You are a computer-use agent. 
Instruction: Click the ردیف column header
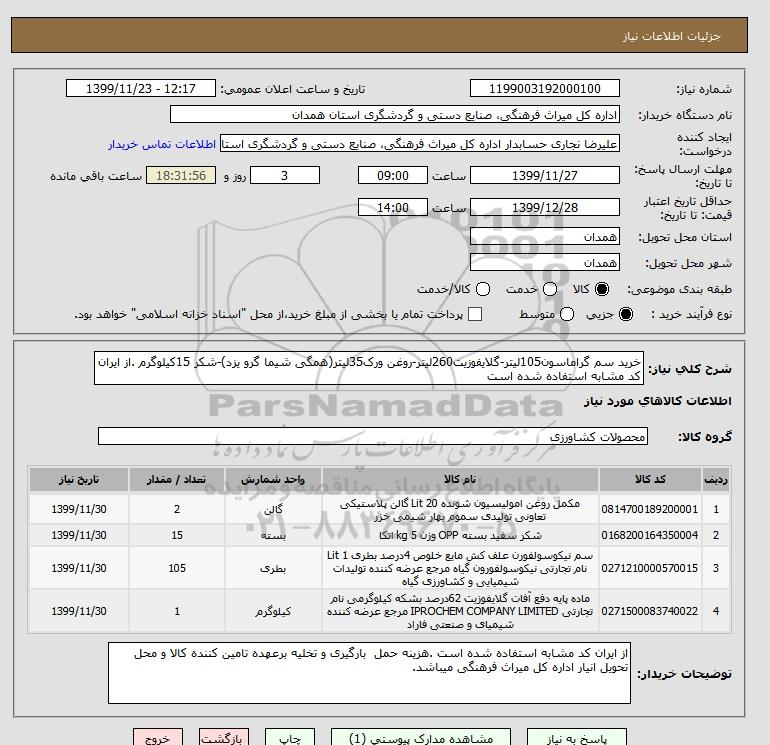[716, 479]
